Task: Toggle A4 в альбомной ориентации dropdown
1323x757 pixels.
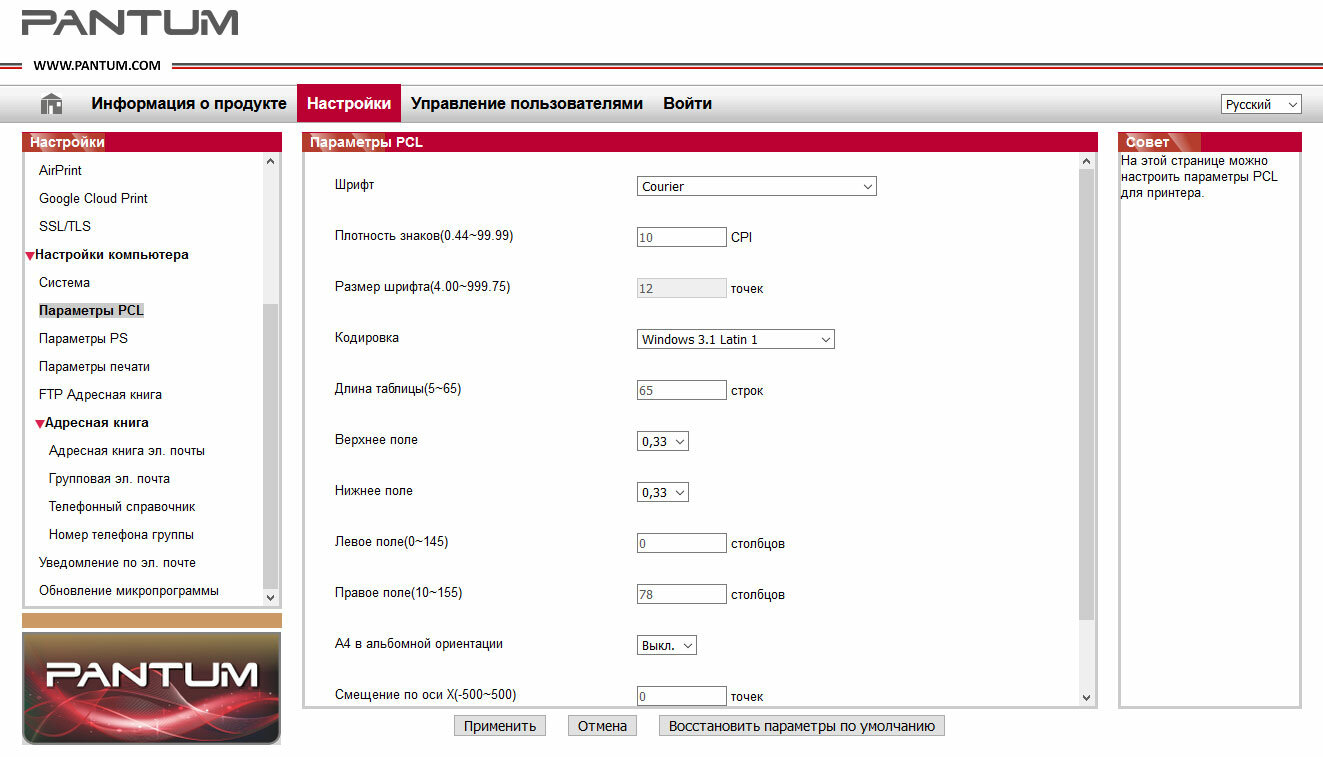Action: tap(666, 645)
